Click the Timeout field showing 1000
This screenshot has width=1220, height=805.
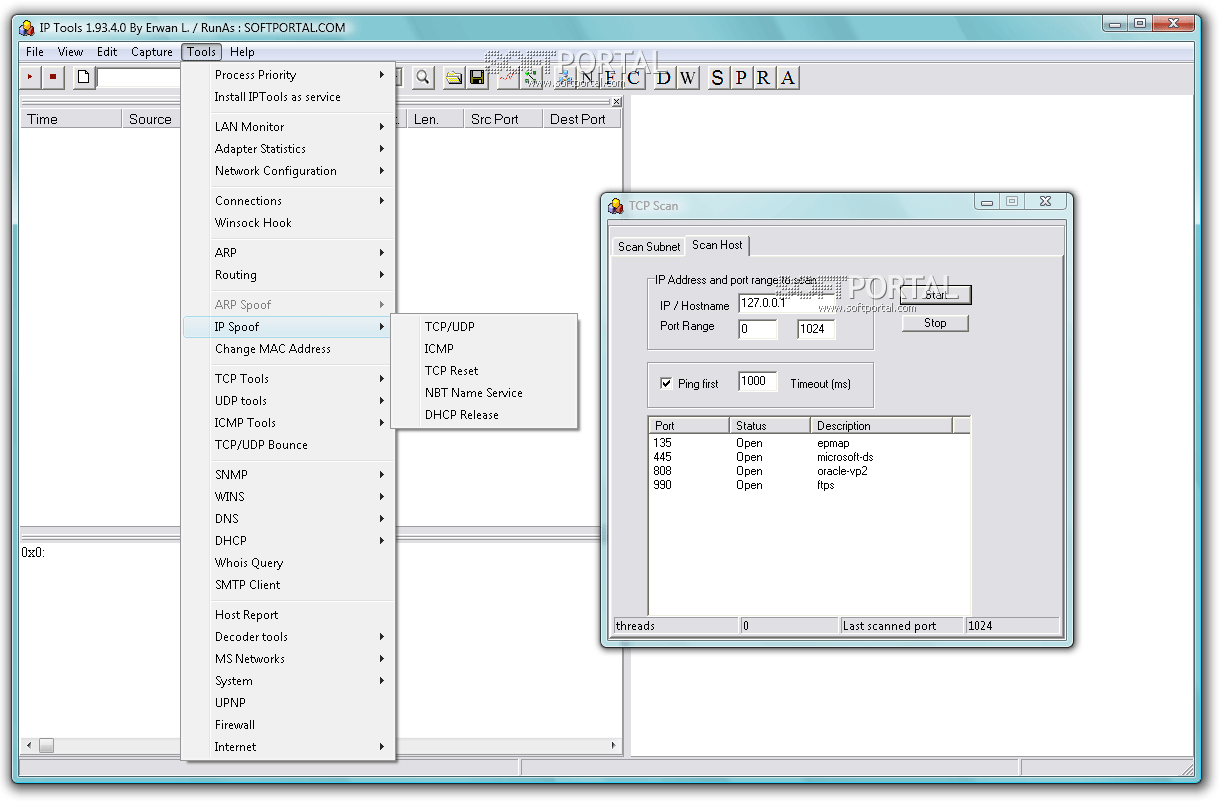tap(758, 382)
